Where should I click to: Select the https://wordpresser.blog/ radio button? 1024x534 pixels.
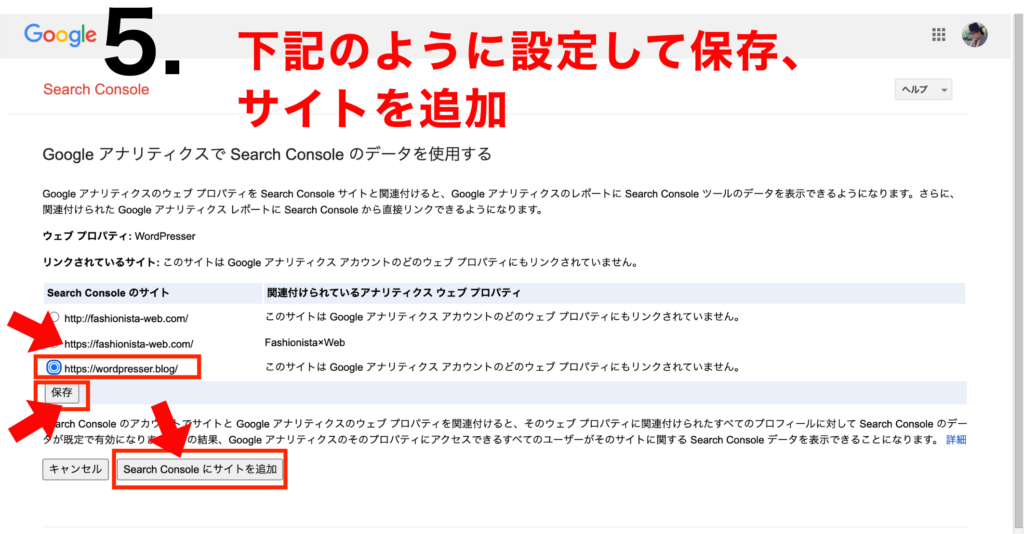(x=54, y=368)
